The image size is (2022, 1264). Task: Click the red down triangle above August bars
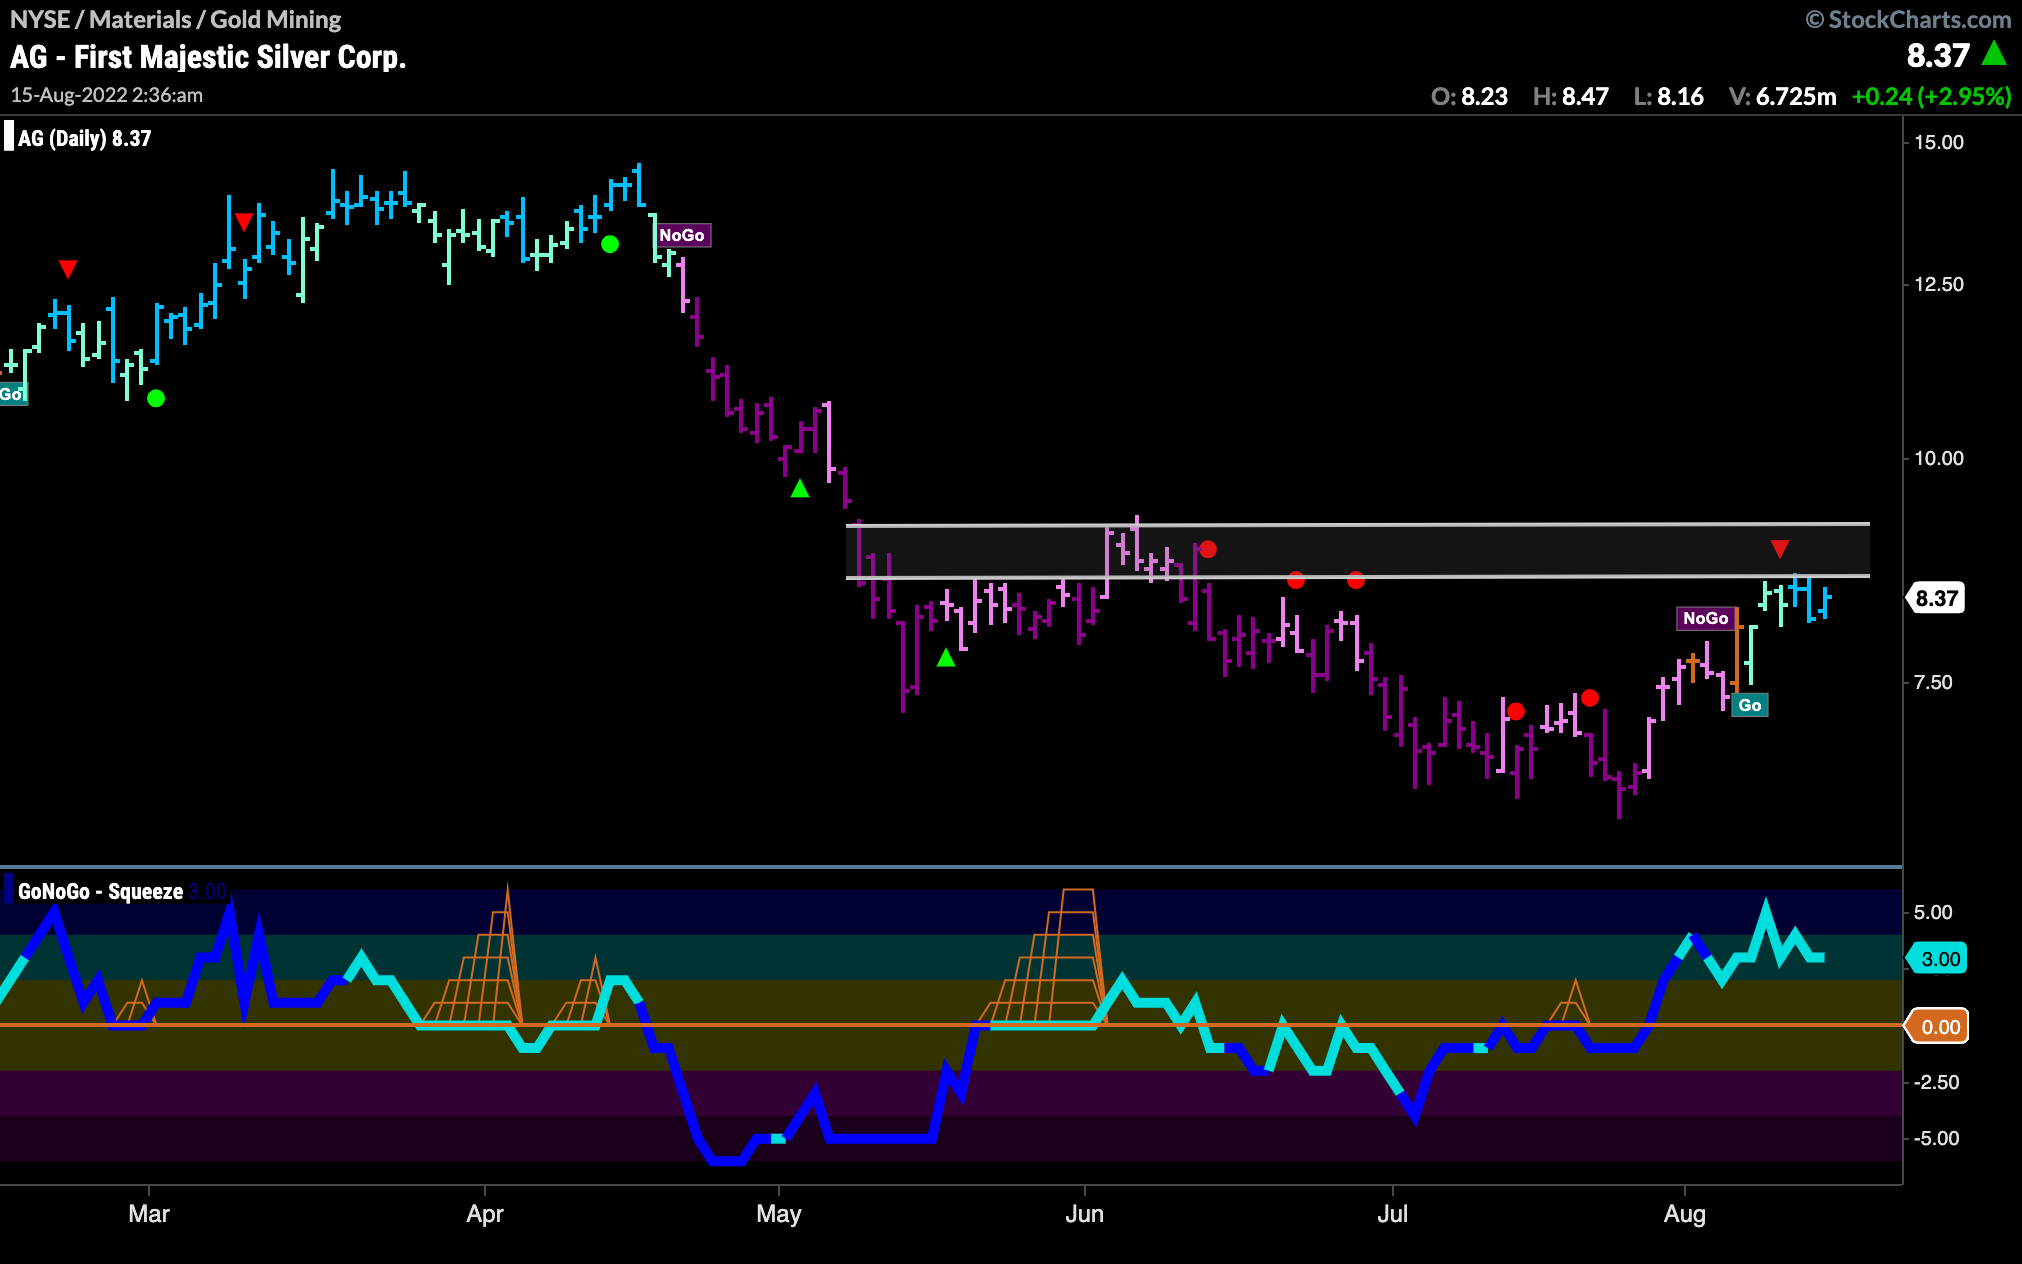pos(1780,549)
